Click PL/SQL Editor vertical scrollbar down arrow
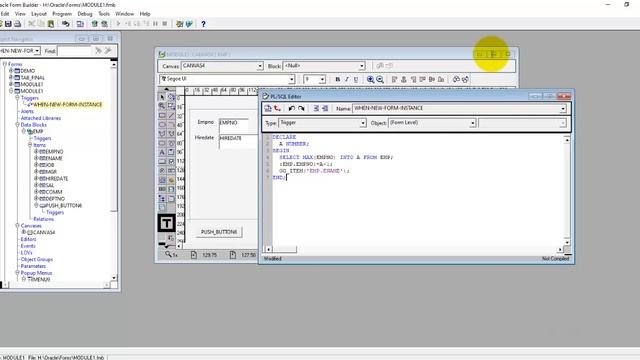Image resolution: width=640 pixels, height=360 pixels. [567, 242]
